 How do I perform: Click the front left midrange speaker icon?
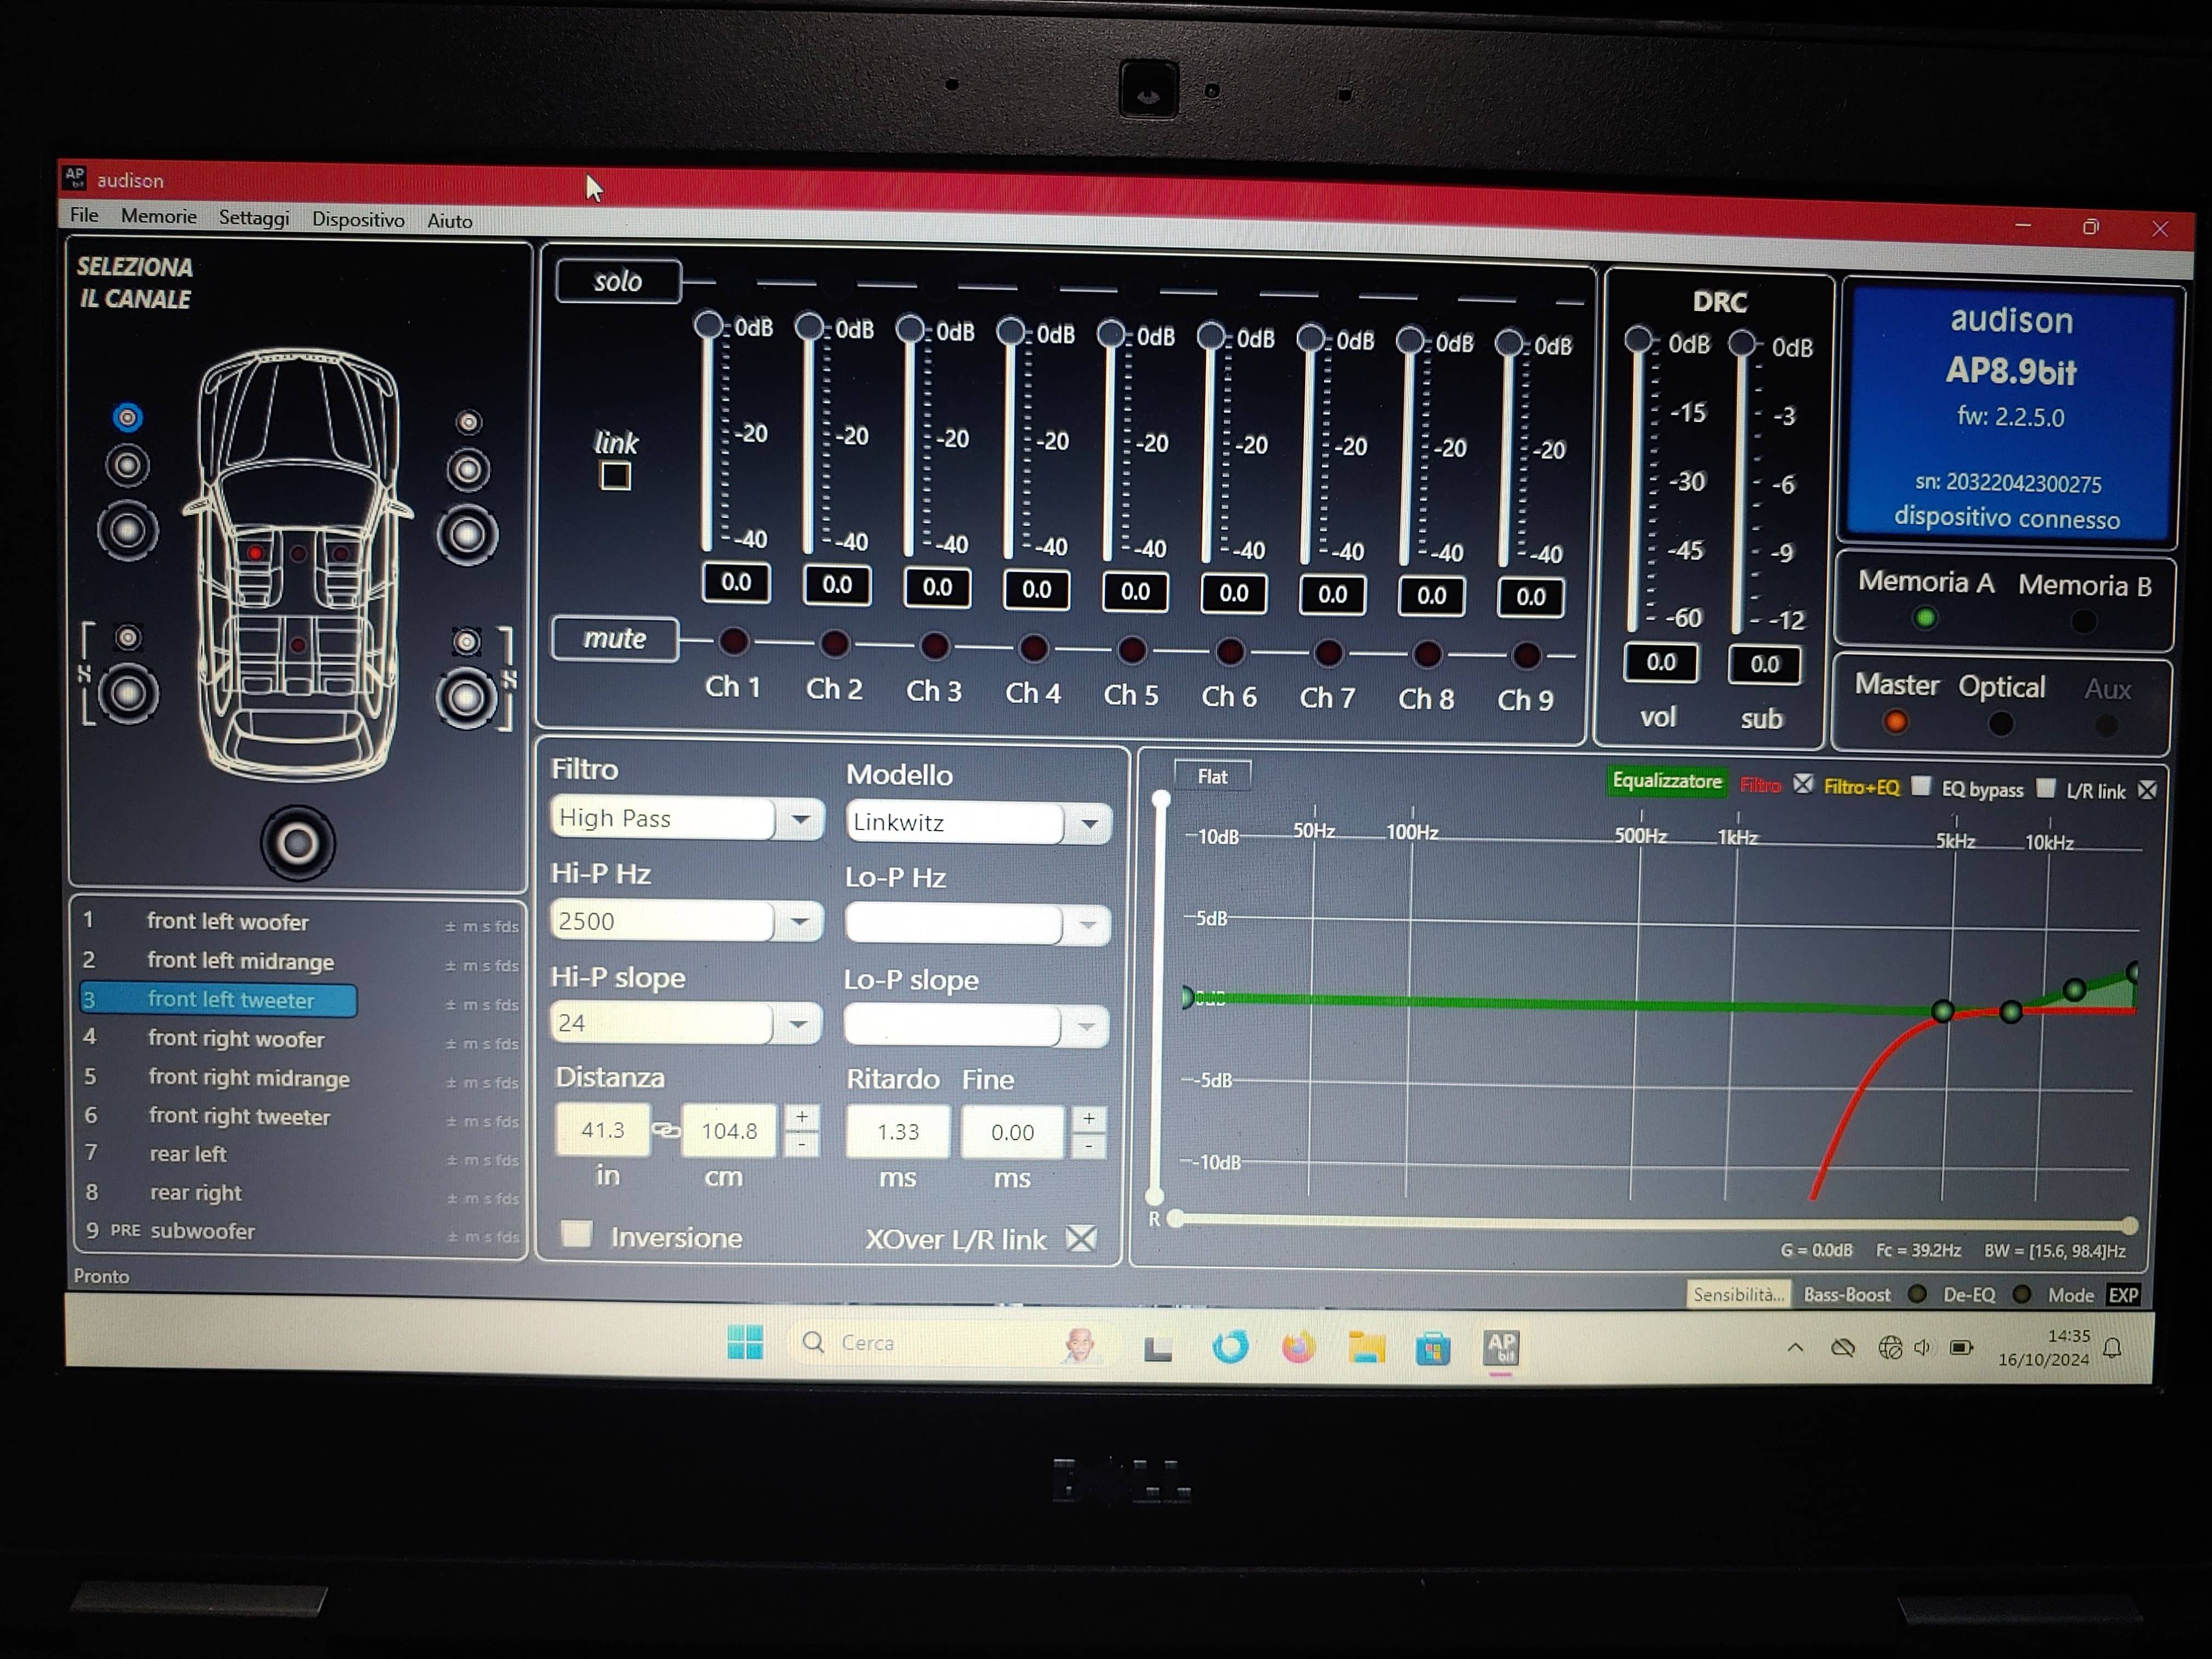click(x=127, y=466)
